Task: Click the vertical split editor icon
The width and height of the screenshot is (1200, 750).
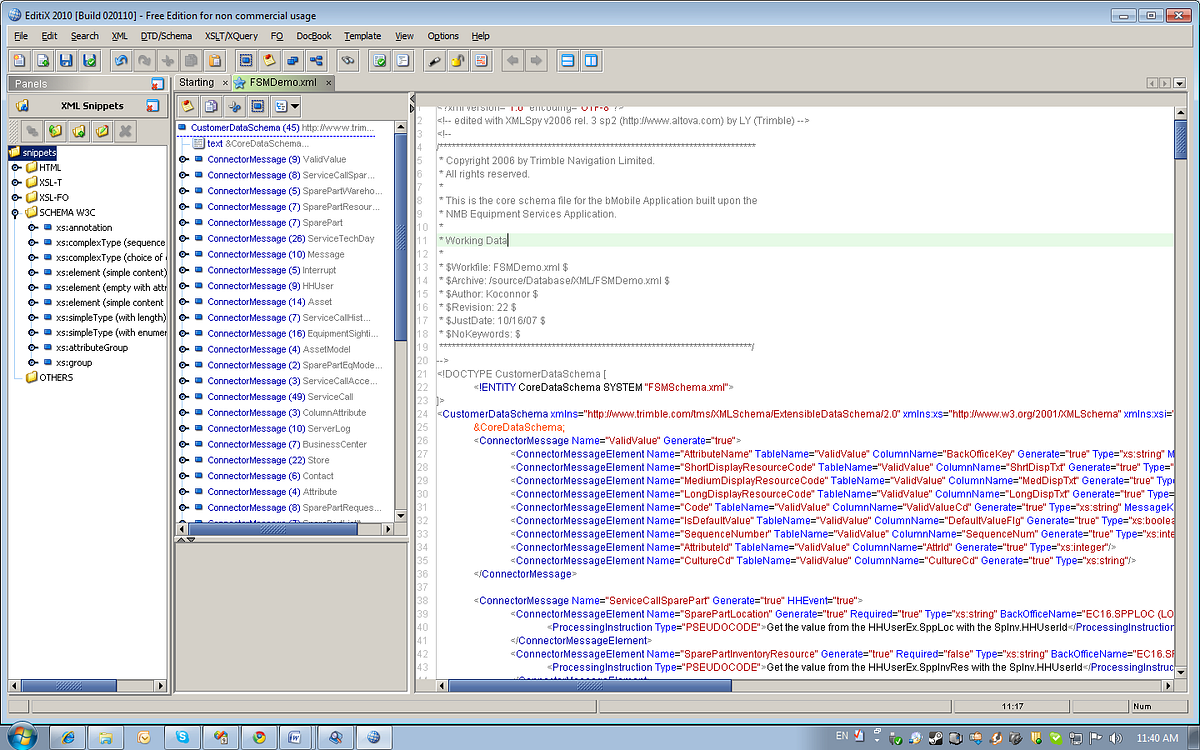Action: coord(591,61)
